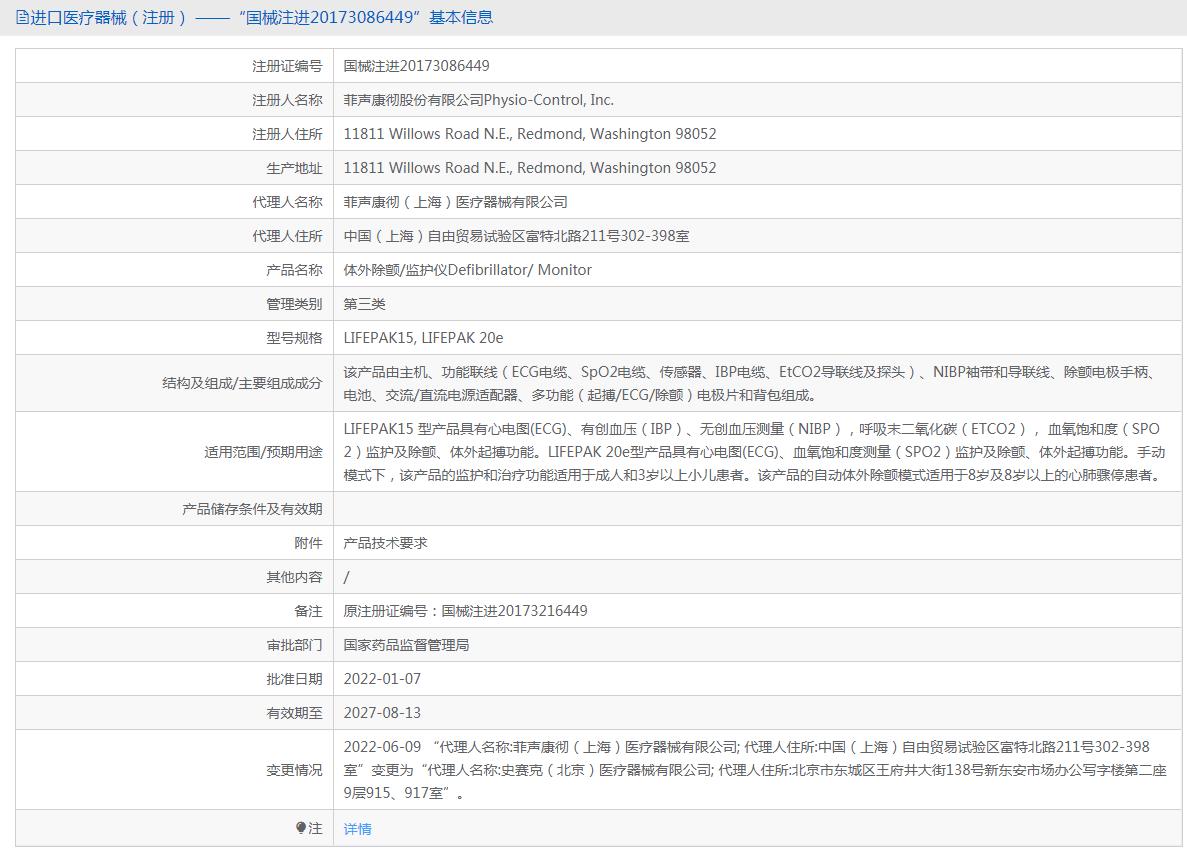Select approval department 国家药品监督管理局
The width and height of the screenshot is (1187, 848).
point(407,645)
